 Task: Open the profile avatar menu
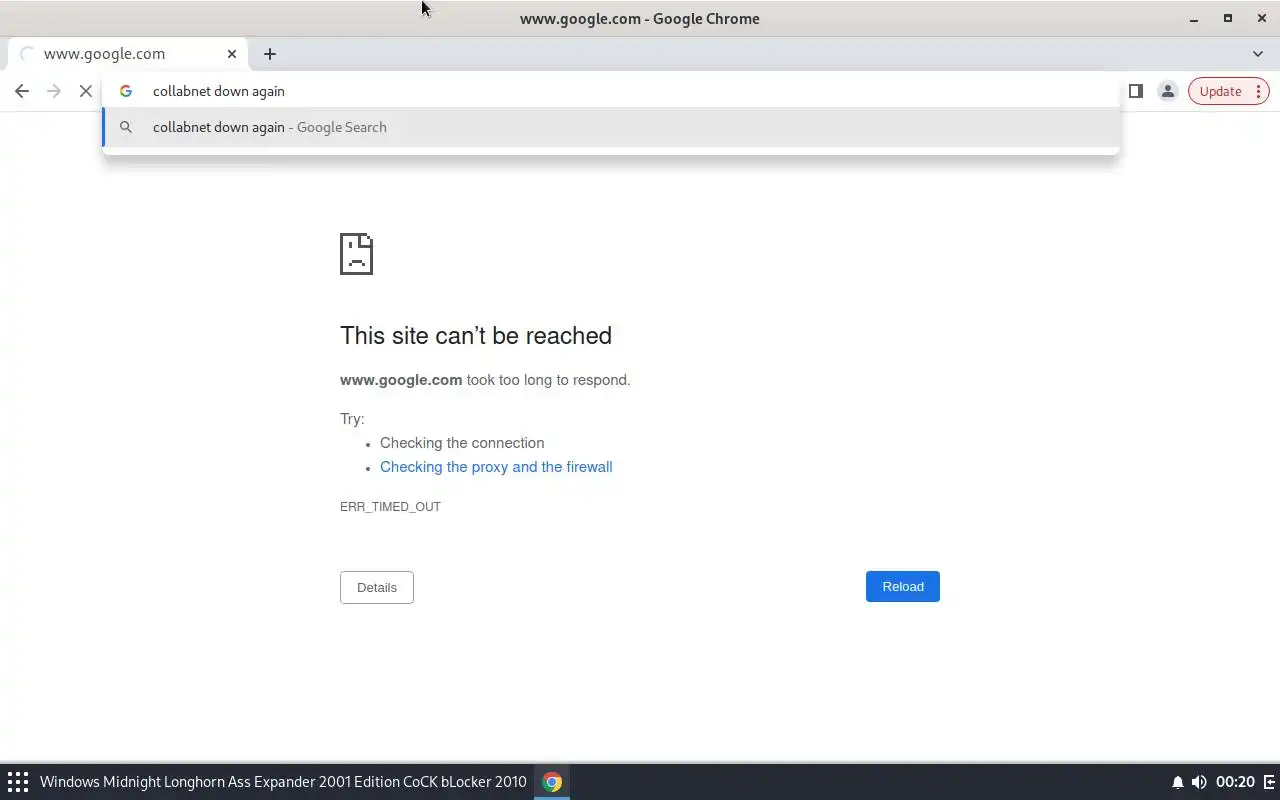(1167, 91)
